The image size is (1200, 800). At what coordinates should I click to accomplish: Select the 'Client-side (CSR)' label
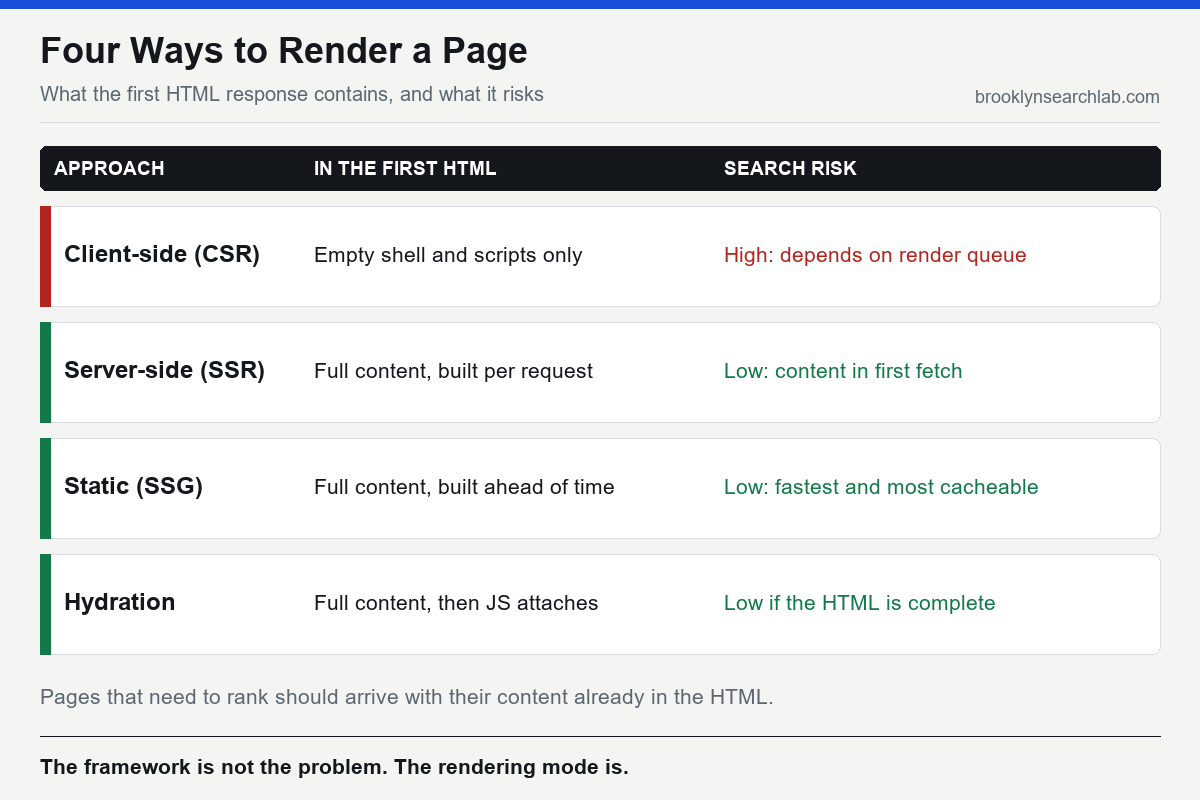coord(162,255)
